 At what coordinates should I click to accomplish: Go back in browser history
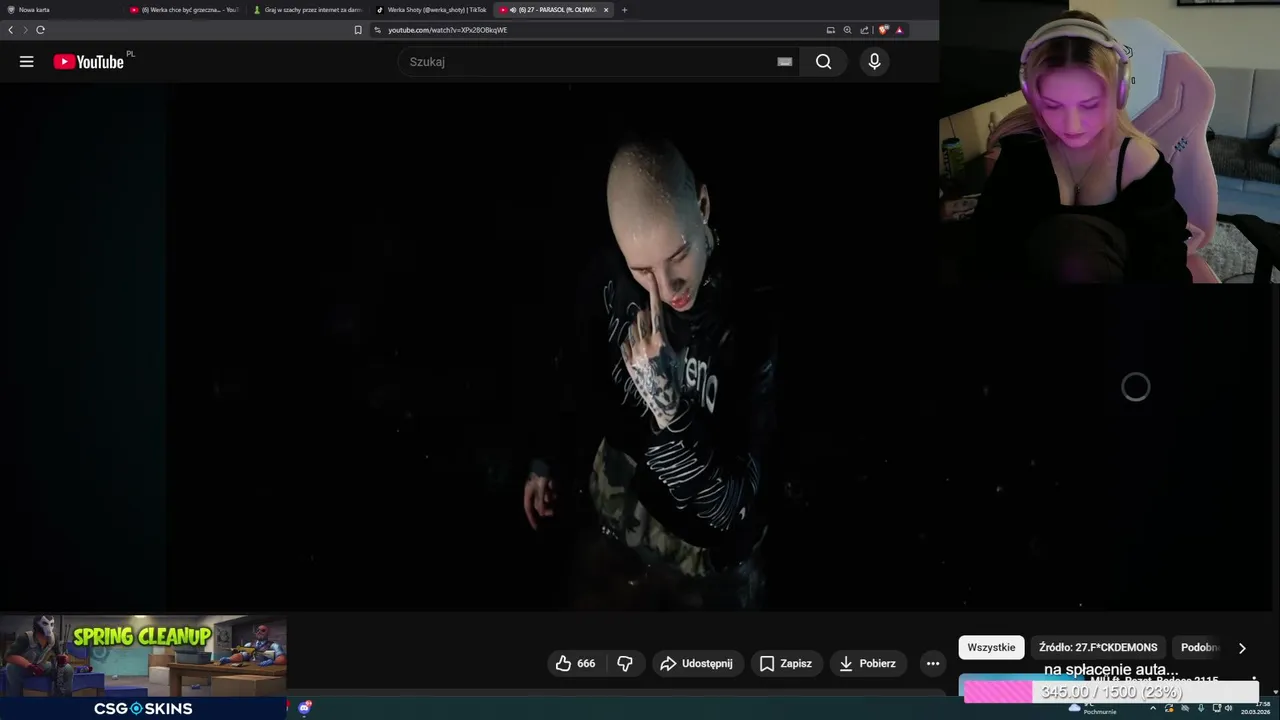point(11,30)
